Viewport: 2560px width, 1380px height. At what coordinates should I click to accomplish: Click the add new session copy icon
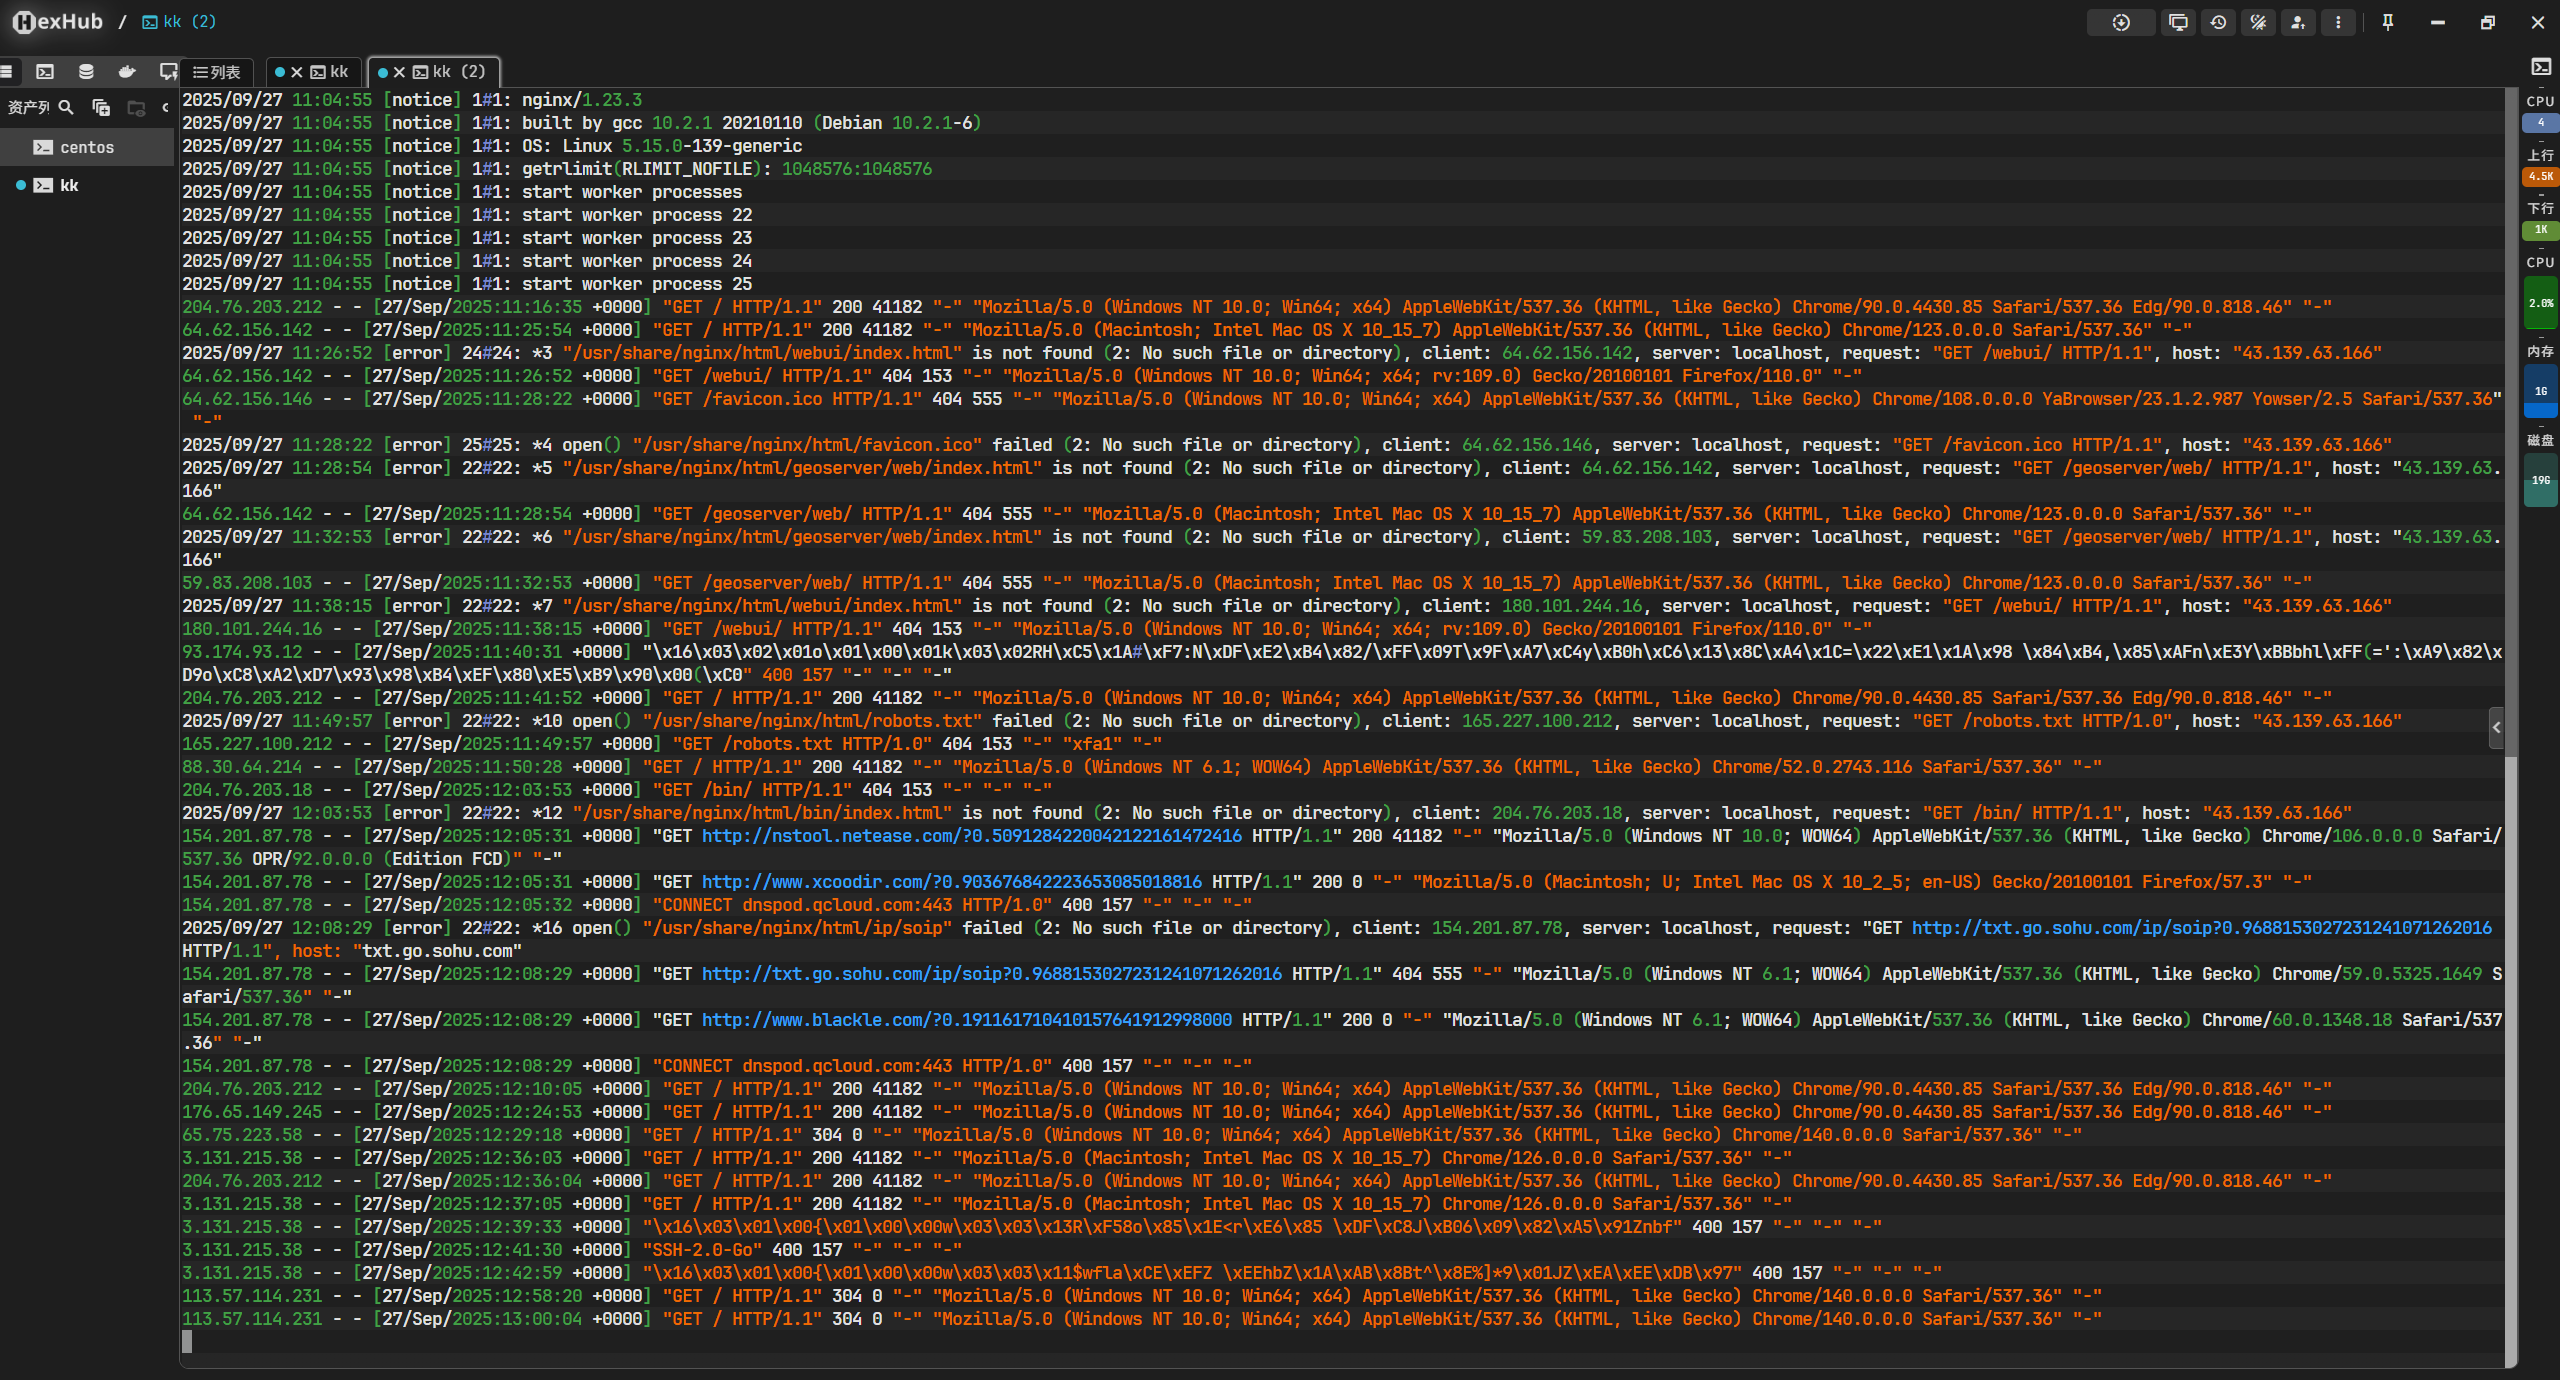pyautogui.click(x=101, y=107)
